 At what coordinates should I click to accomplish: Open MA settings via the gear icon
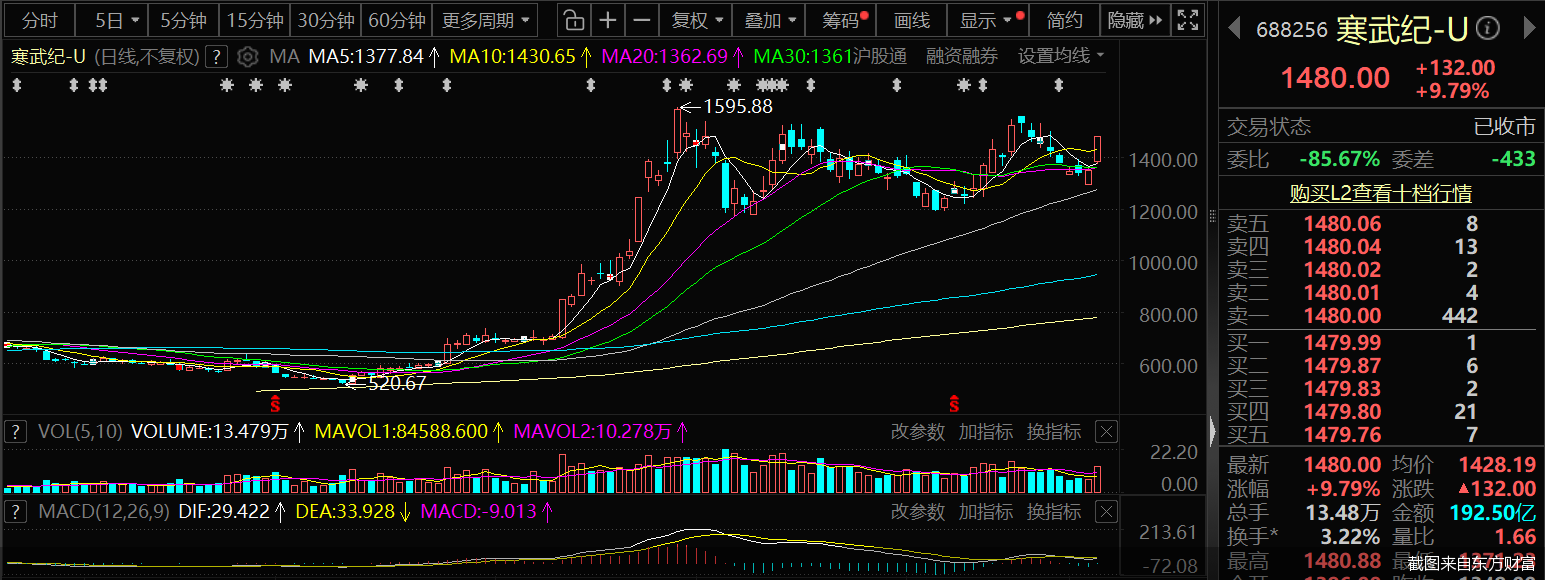(248, 56)
